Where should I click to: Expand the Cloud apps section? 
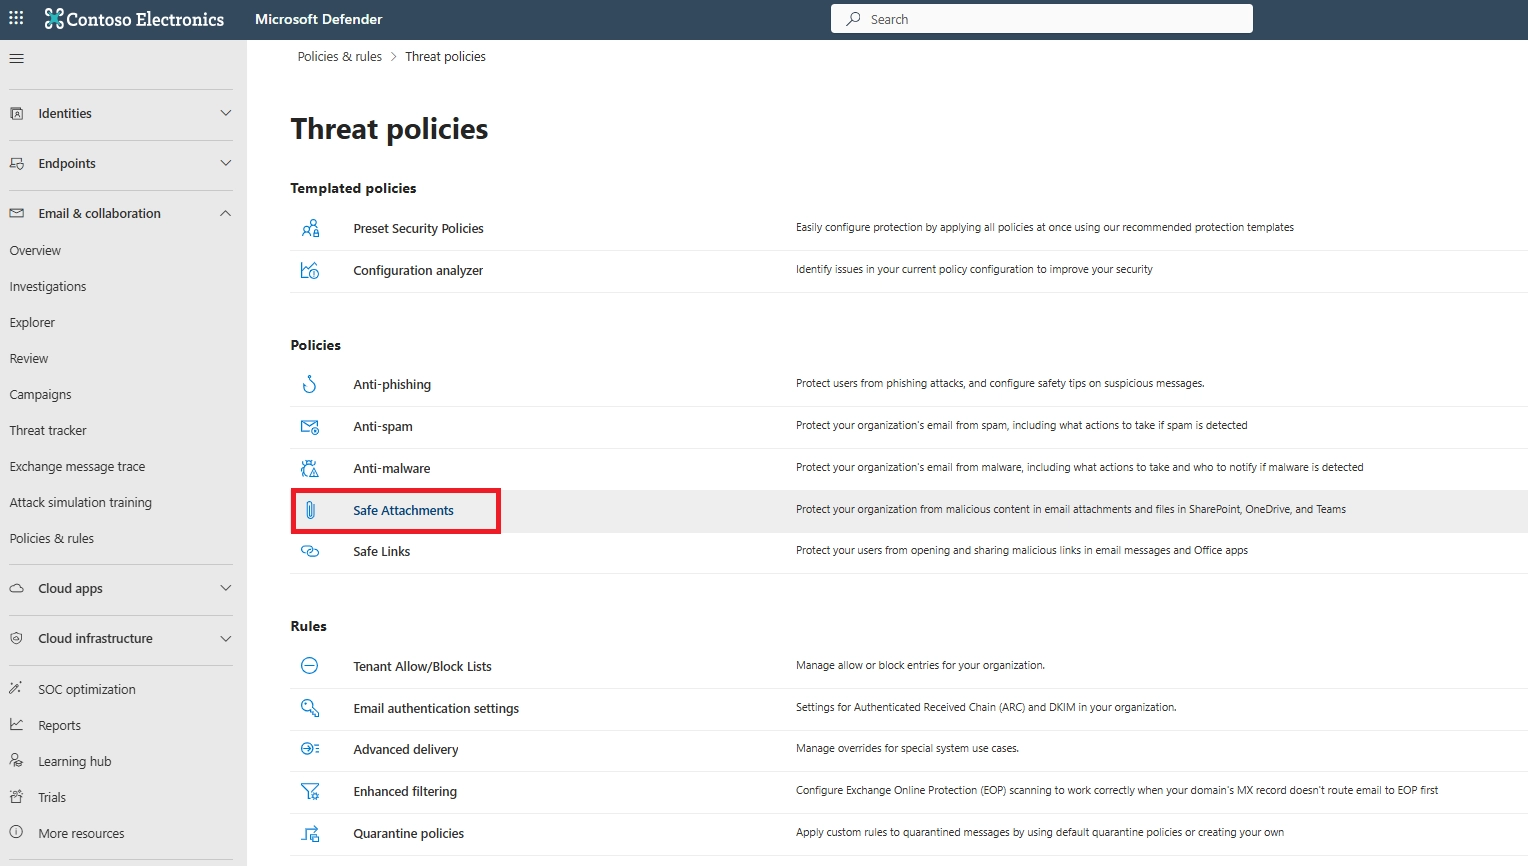[226, 588]
